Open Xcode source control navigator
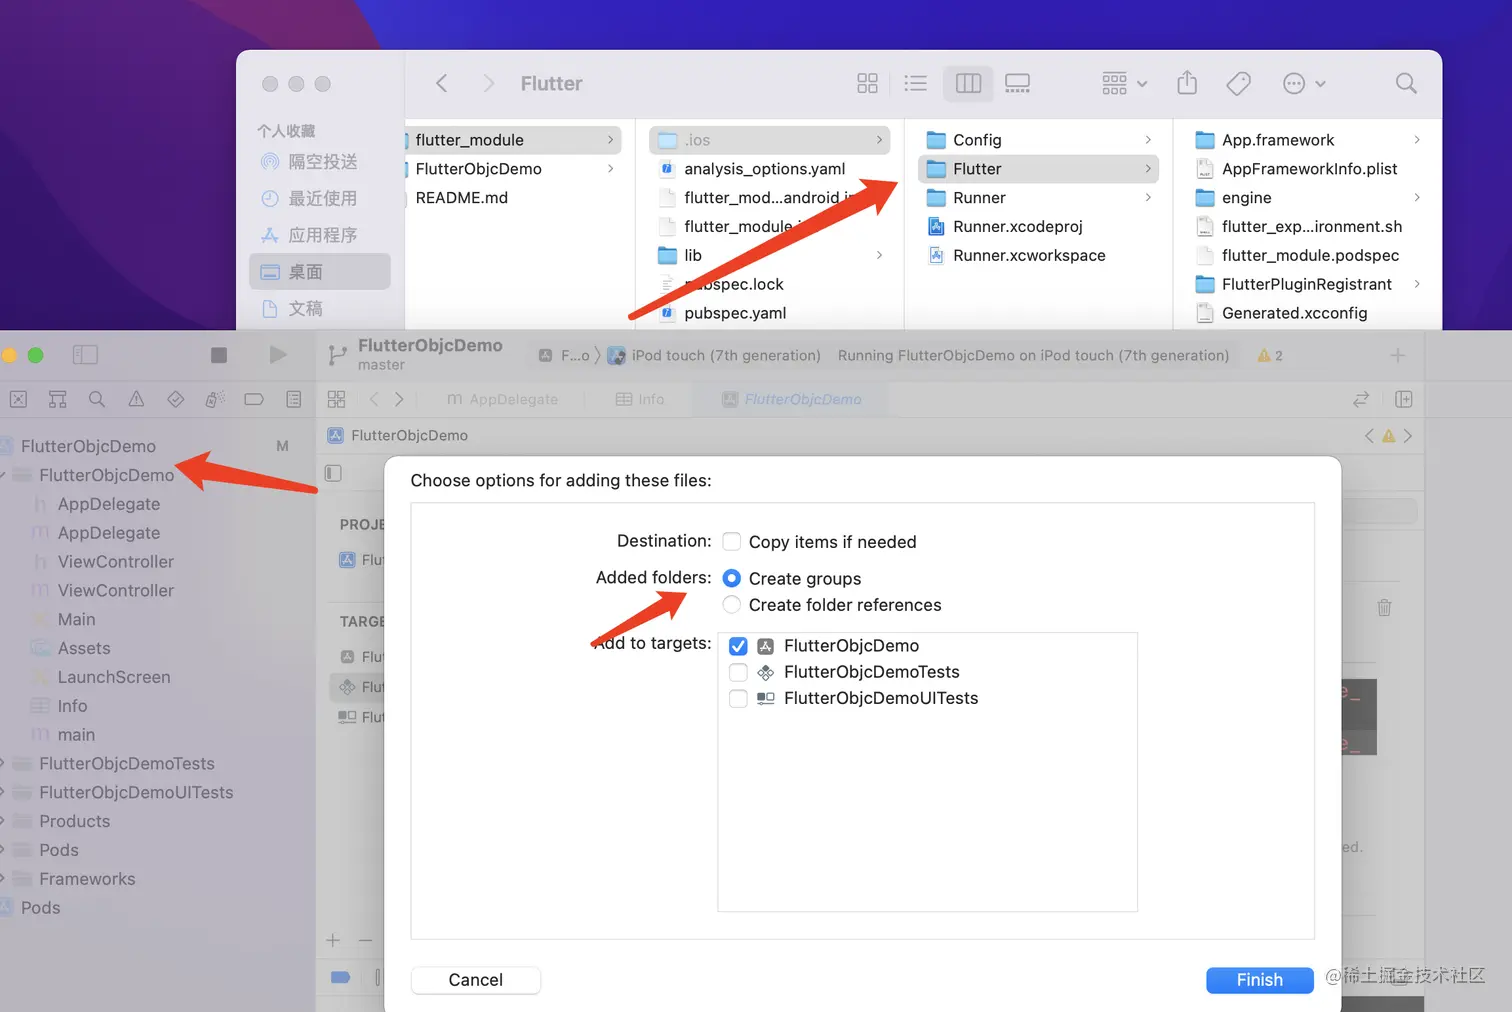This screenshot has width=1512, height=1012. pos(18,399)
